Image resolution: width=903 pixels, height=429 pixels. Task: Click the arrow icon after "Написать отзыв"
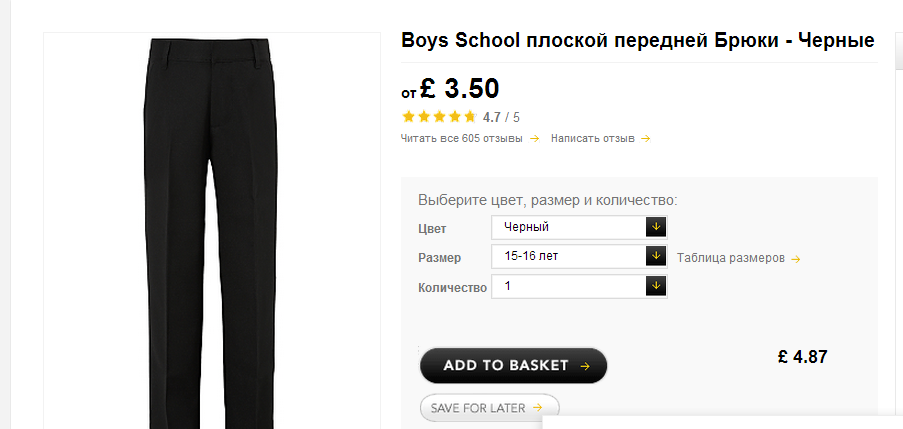point(646,139)
